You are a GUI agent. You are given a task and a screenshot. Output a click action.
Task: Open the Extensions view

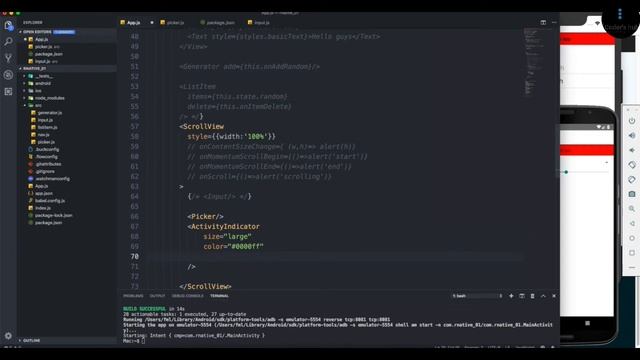[x=8, y=91]
